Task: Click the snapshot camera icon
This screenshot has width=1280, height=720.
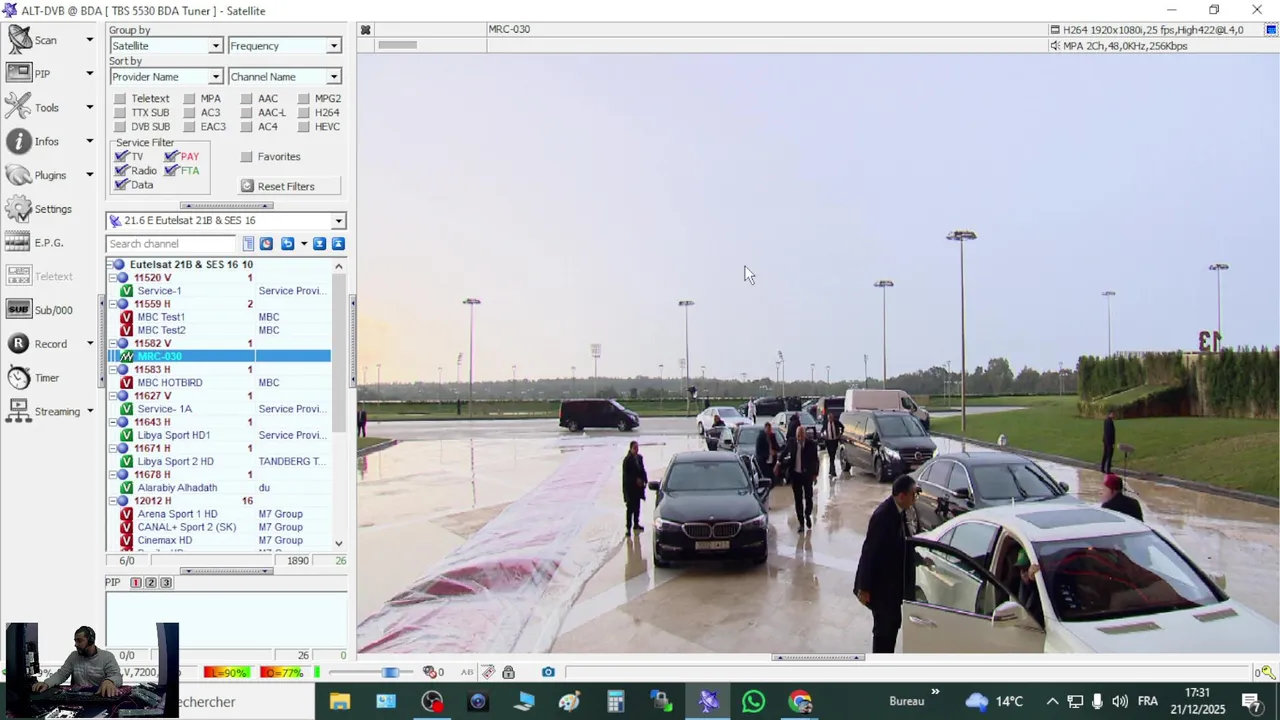Action: [548, 672]
